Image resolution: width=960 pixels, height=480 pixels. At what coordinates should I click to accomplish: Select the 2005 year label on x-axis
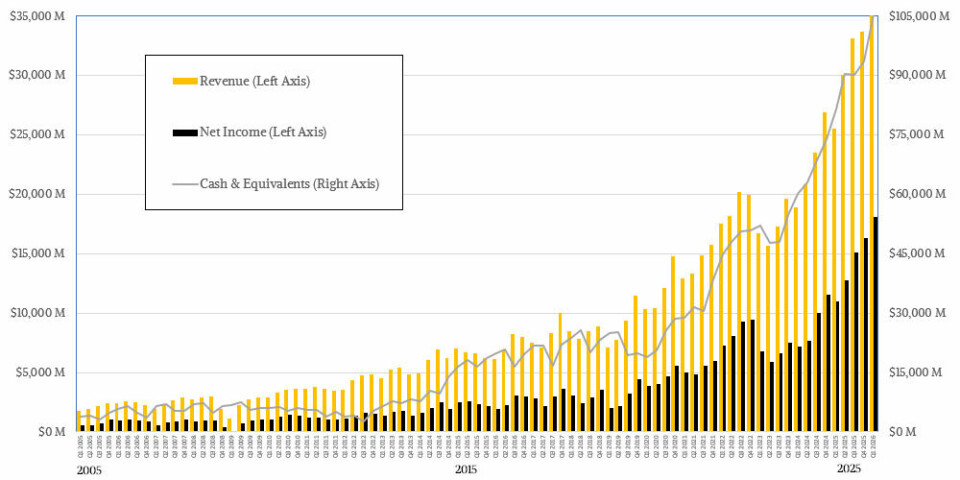tap(88, 469)
